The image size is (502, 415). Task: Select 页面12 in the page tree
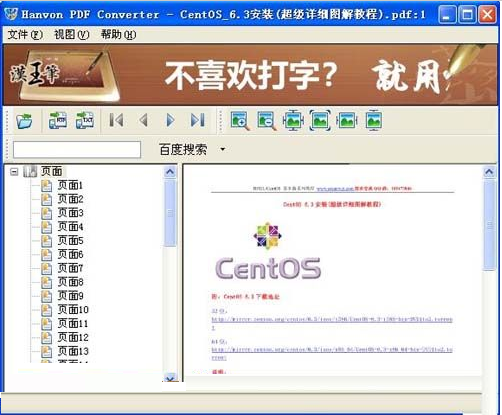pyautogui.click(x=73, y=337)
